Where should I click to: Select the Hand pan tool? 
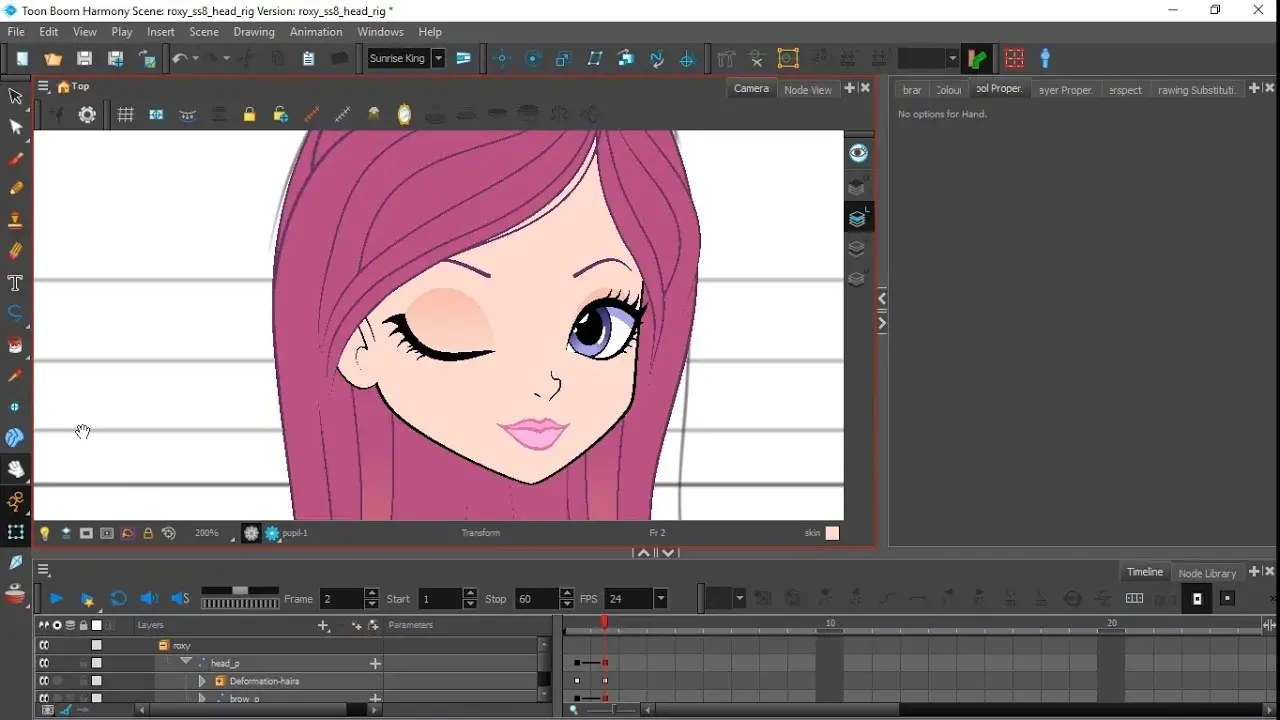click(x=15, y=469)
